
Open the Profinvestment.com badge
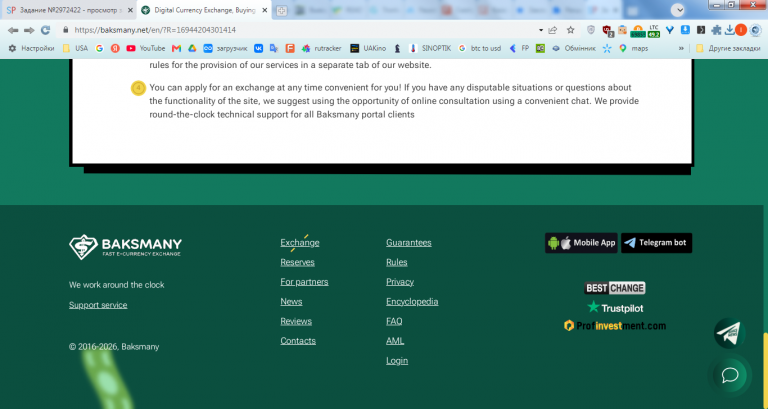615,326
